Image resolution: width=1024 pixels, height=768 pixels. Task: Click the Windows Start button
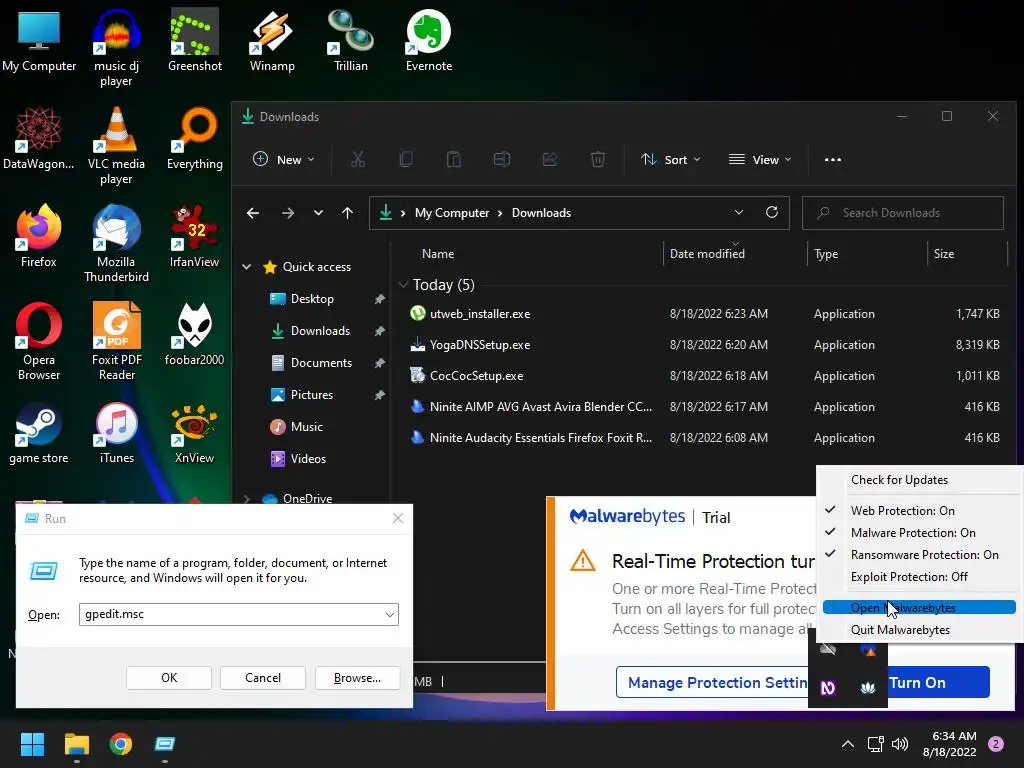(x=32, y=744)
